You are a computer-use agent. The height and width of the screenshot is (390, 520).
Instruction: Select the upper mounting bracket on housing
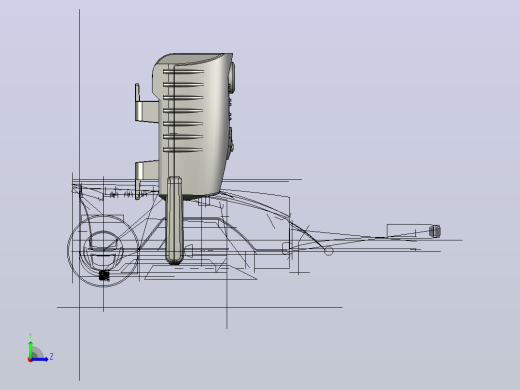click(146, 103)
